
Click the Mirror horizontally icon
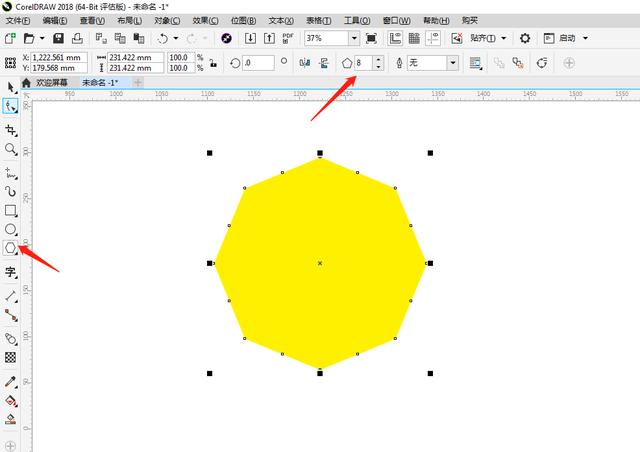(x=304, y=63)
